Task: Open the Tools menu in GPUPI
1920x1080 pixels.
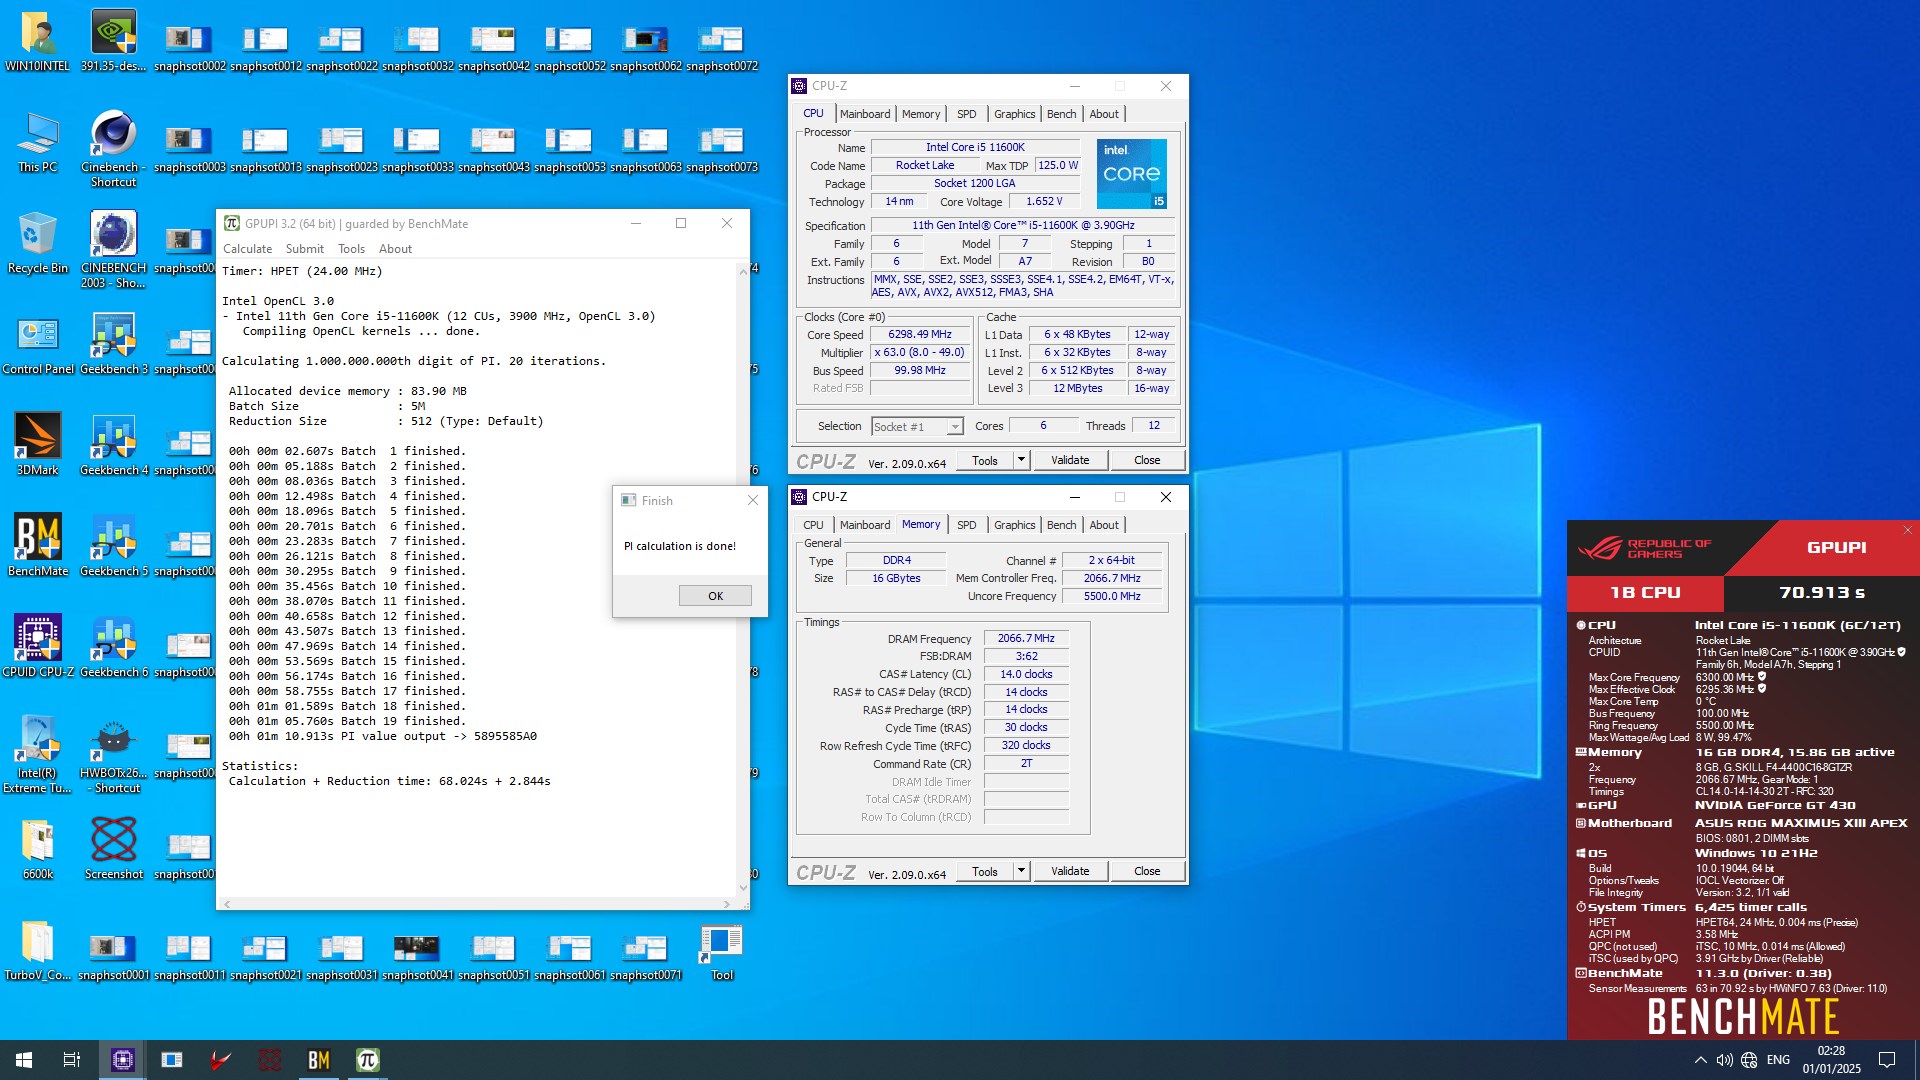Action: click(x=351, y=249)
